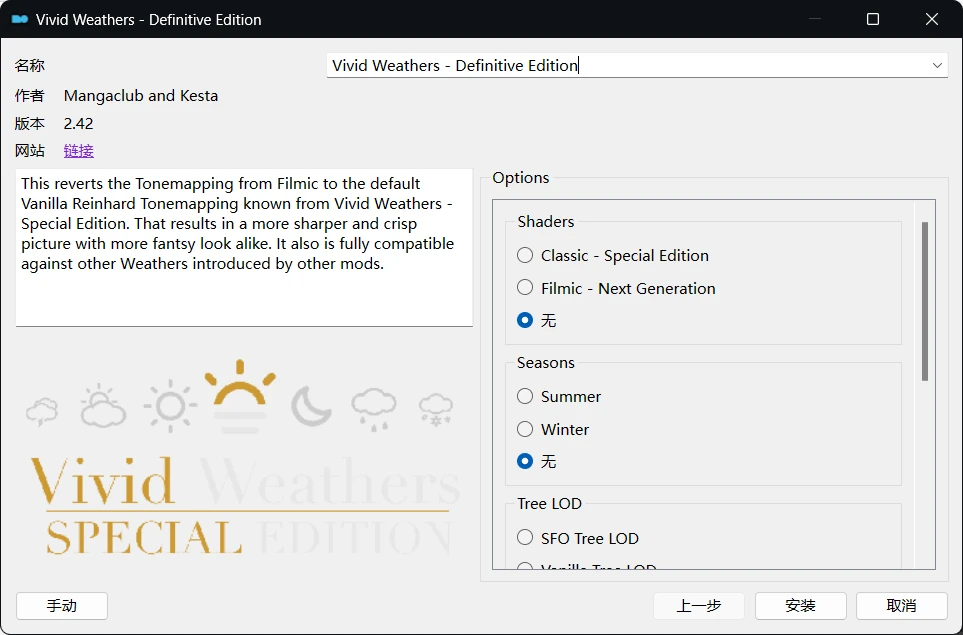The width and height of the screenshot is (963, 635).
Task: Click the Mod Organizer title bar icon
Action: (20, 20)
